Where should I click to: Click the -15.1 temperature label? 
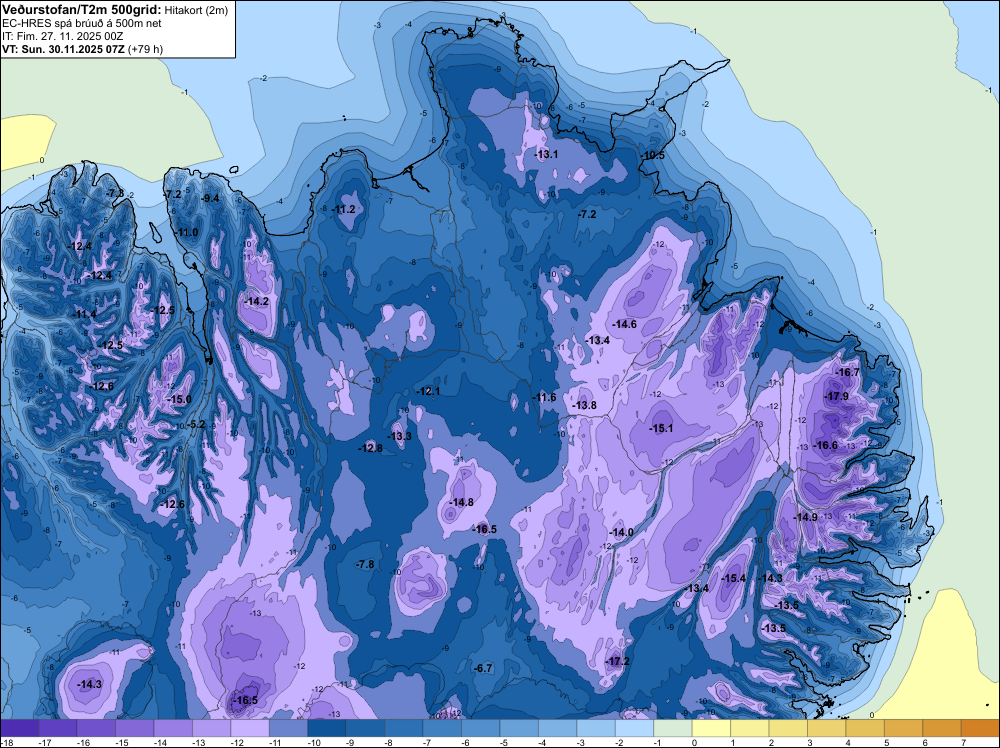coord(661,428)
